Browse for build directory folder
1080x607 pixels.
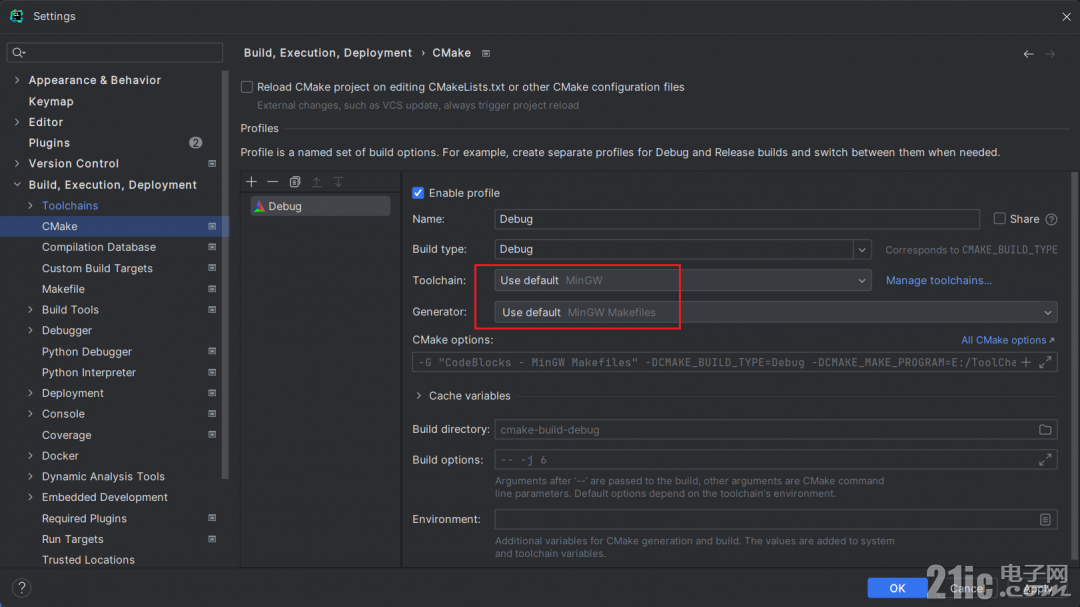point(1045,430)
